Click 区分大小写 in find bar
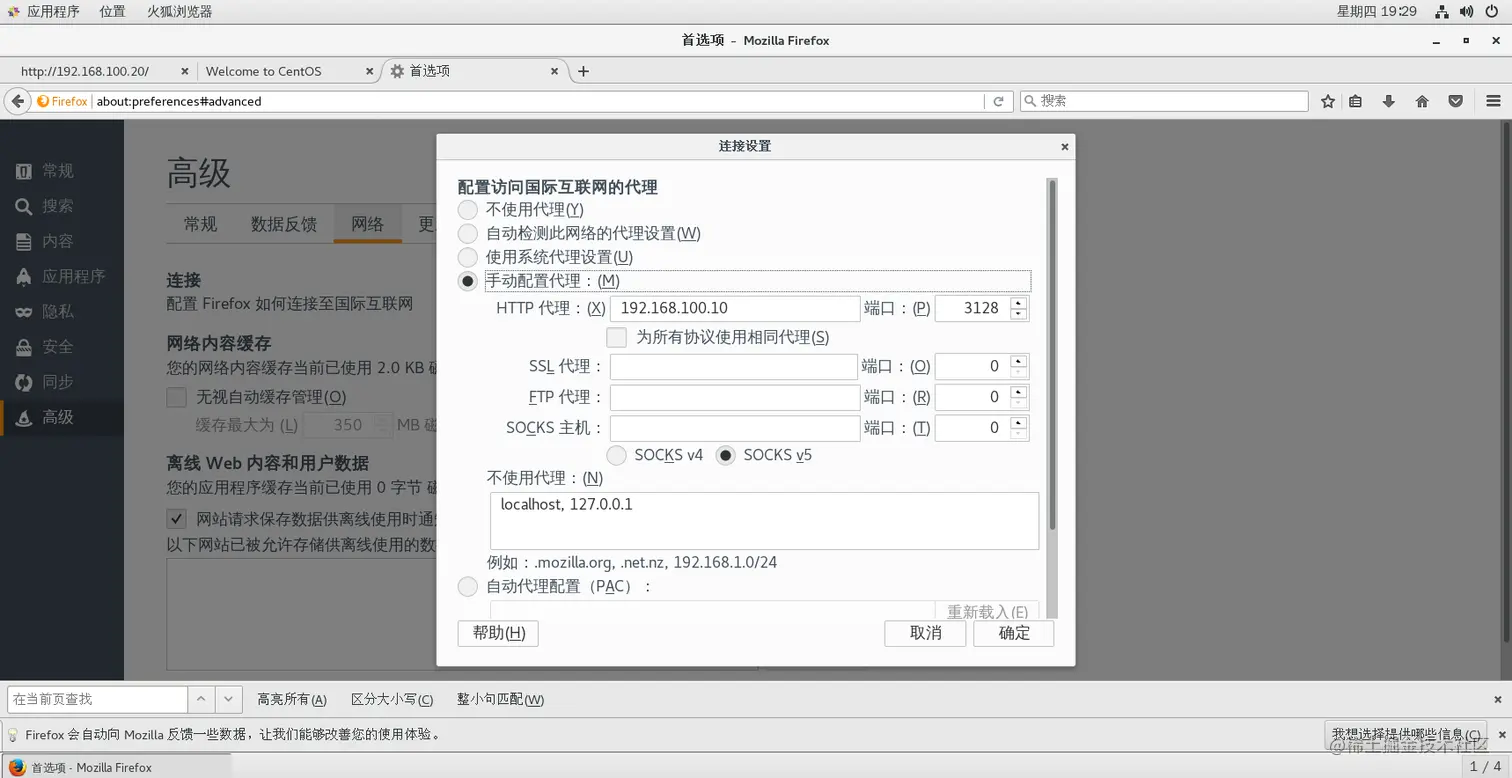1512x778 pixels. click(392, 699)
